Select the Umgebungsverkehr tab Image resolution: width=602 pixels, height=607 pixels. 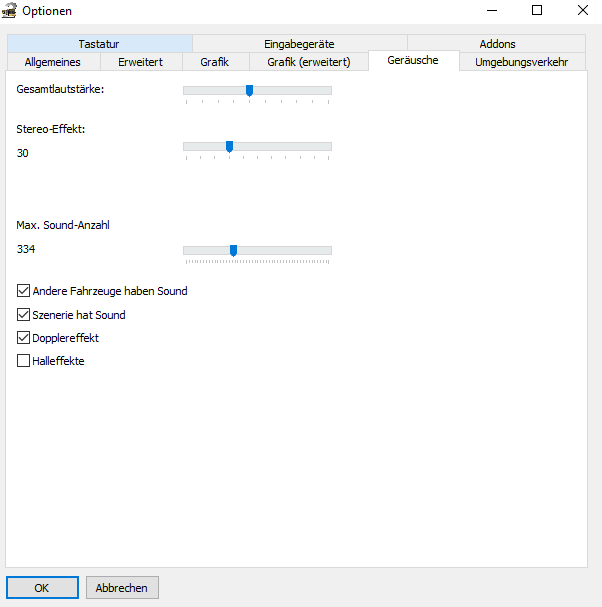(x=521, y=62)
